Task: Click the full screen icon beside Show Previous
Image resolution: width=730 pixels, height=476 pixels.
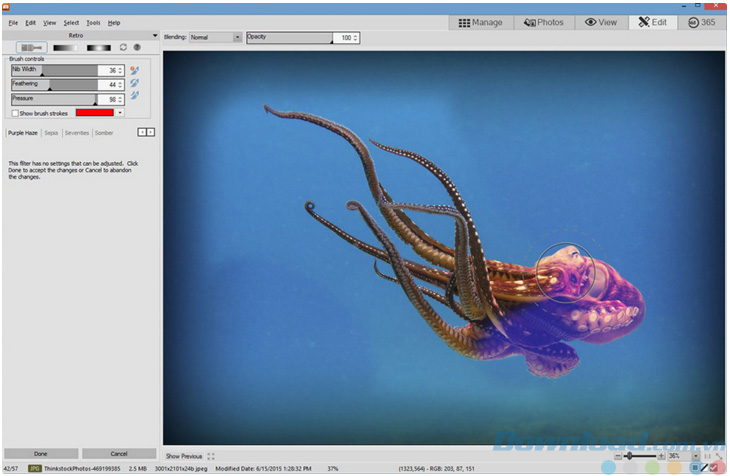Action: pos(211,456)
